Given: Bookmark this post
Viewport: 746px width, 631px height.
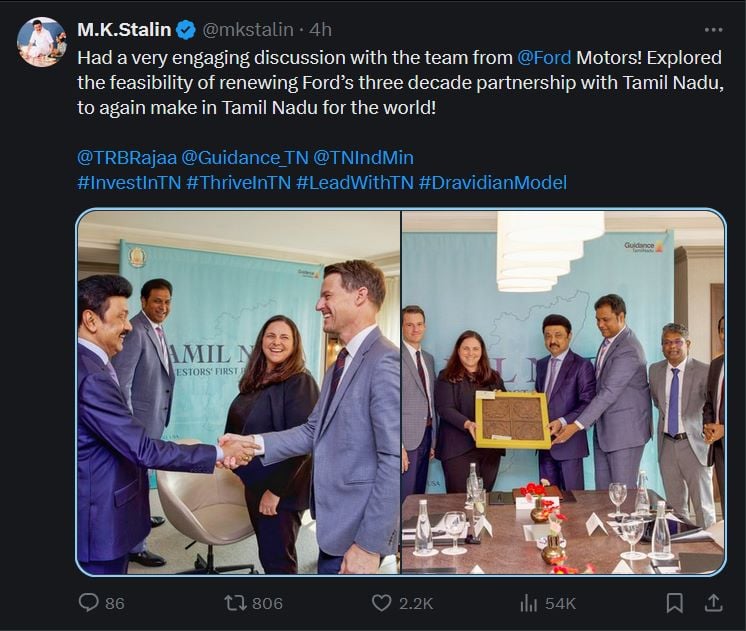Looking at the screenshot, I should [x=675, y=603].
